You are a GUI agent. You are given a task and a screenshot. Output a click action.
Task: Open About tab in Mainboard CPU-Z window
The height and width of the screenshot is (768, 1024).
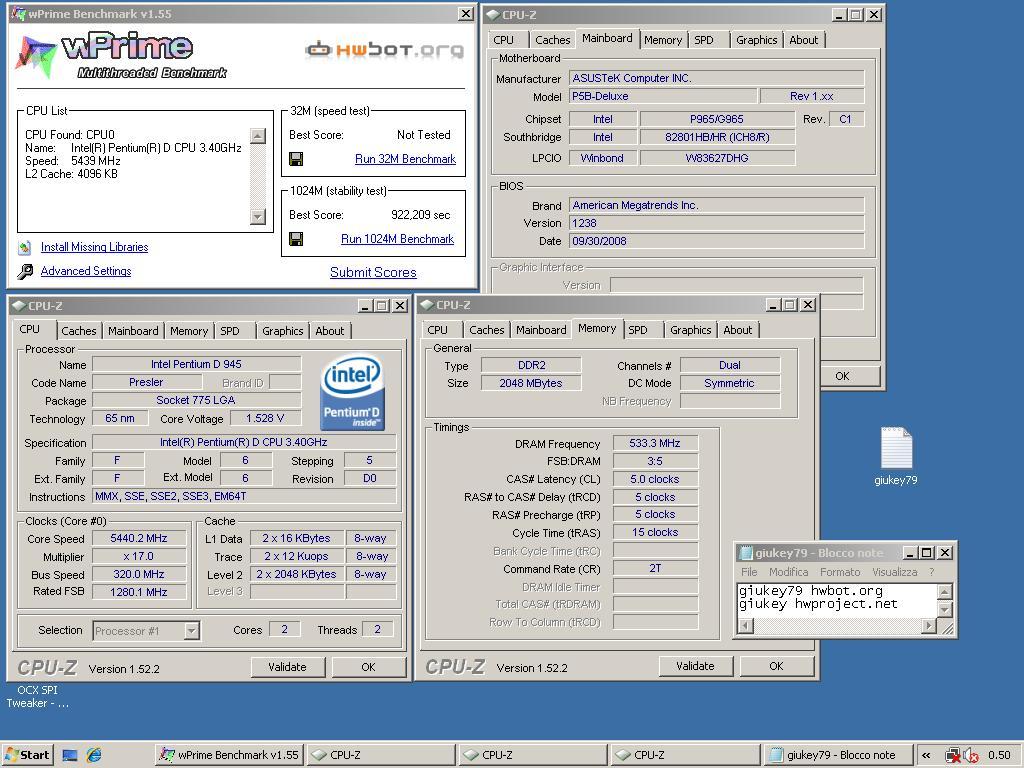tap(803, 40)
